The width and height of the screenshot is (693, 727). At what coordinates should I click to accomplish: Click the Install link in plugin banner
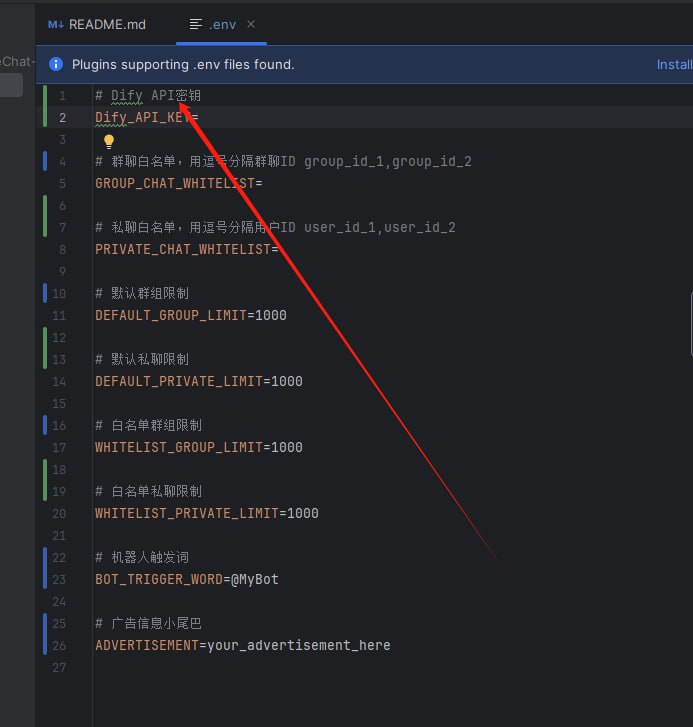pyautogui.click(x=674, y=64)
